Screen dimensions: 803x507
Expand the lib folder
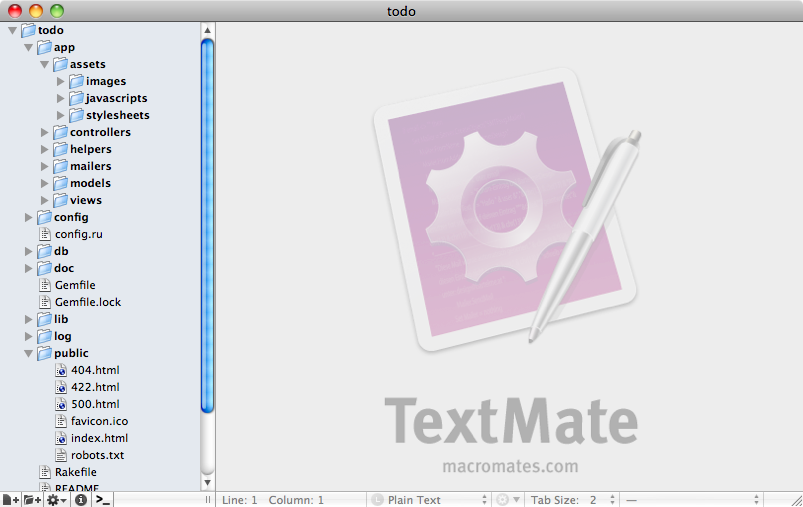(29, 319)
